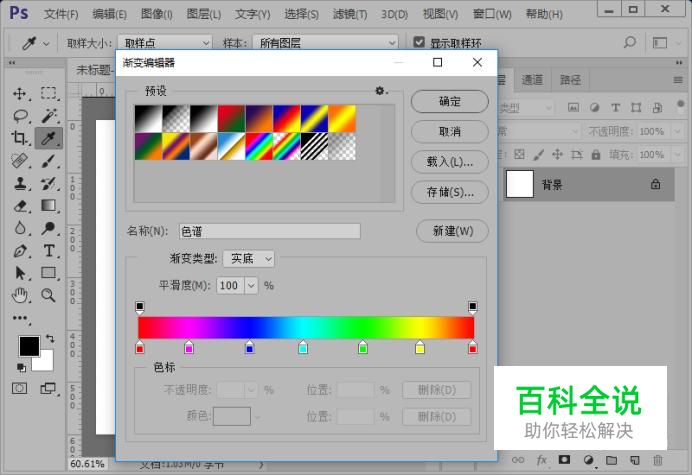Toggle the Show Sampling Ring checkbox

pos(419,42)
